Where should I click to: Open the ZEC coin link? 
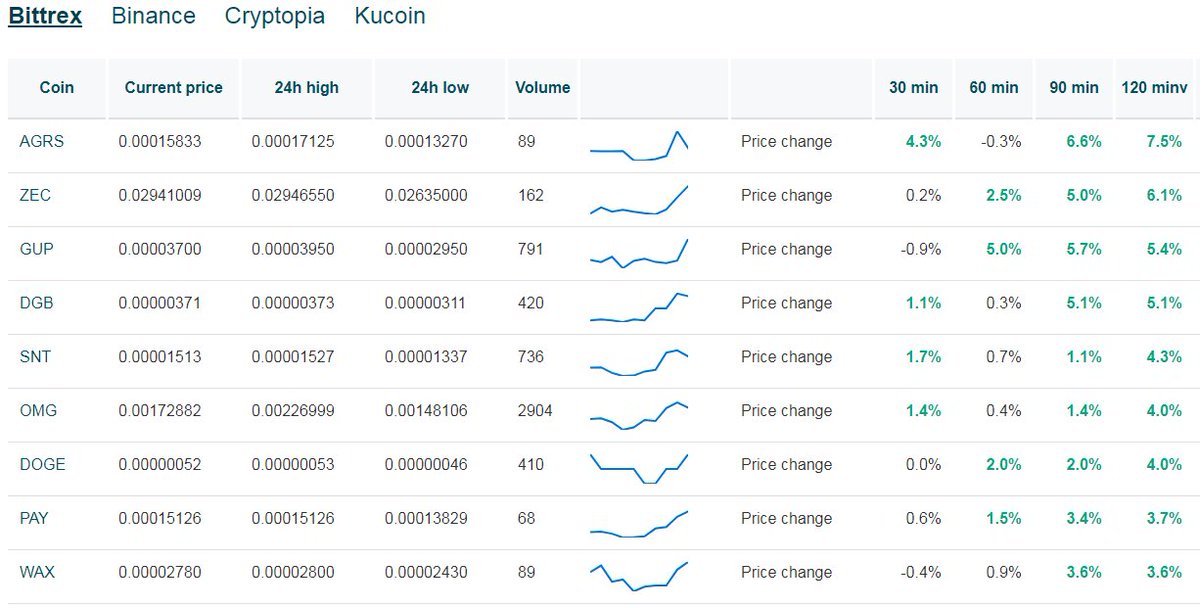(x=35, y=196)
